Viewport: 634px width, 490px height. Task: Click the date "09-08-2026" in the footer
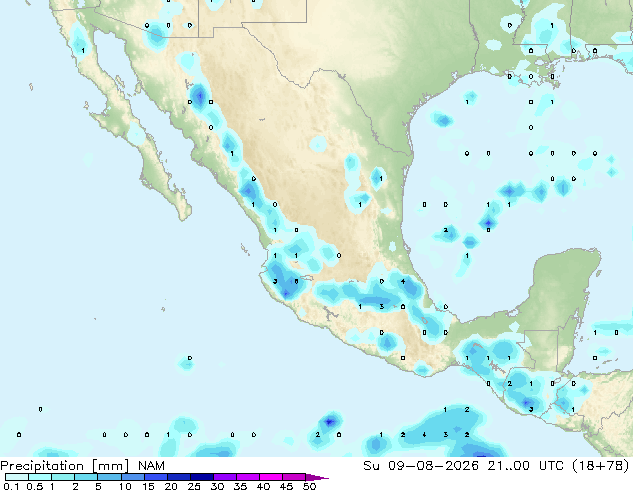(433, 465)
